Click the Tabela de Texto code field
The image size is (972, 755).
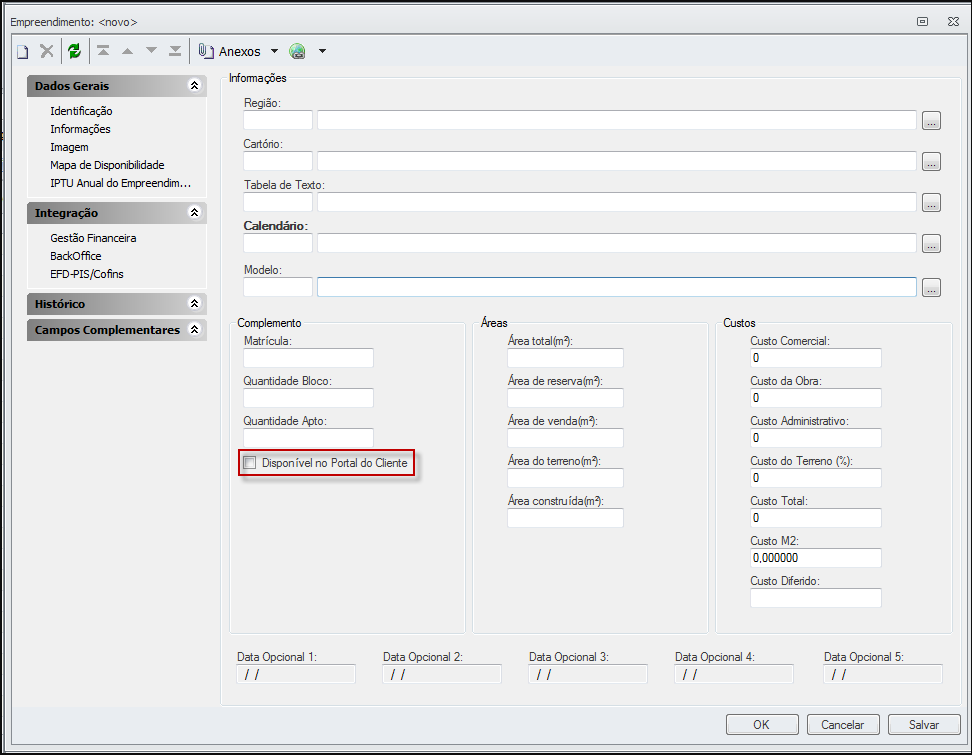pyautogui.click(x=278, y=202)
